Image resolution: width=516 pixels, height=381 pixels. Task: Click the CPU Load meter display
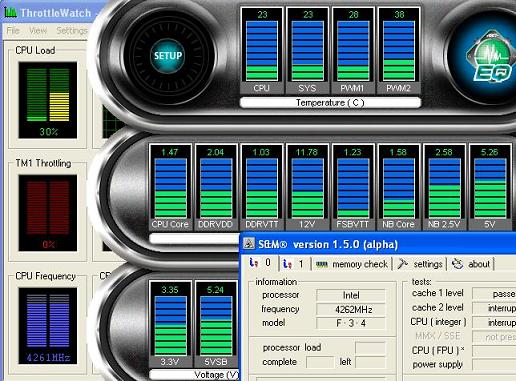(x=48, y=100)
